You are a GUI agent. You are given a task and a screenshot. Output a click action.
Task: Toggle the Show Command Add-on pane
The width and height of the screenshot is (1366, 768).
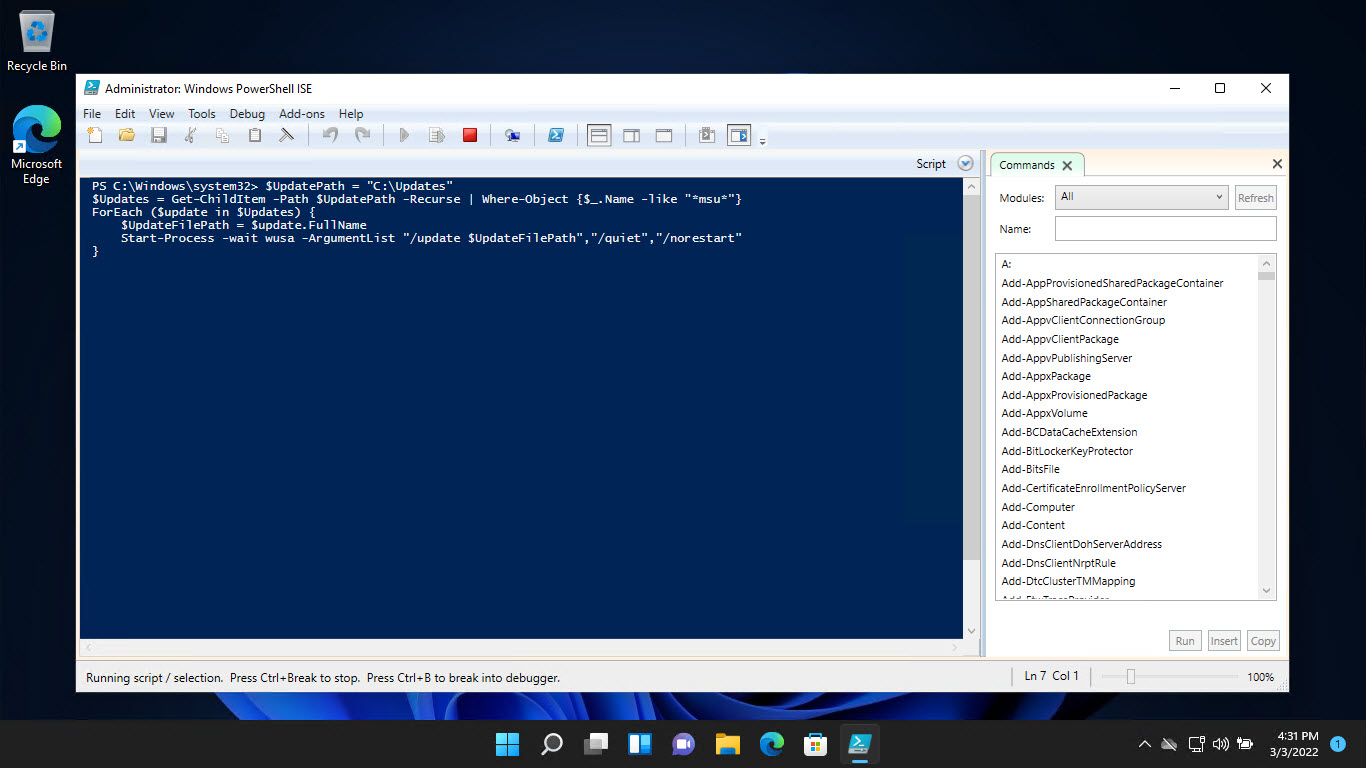(x=738, y=134)
